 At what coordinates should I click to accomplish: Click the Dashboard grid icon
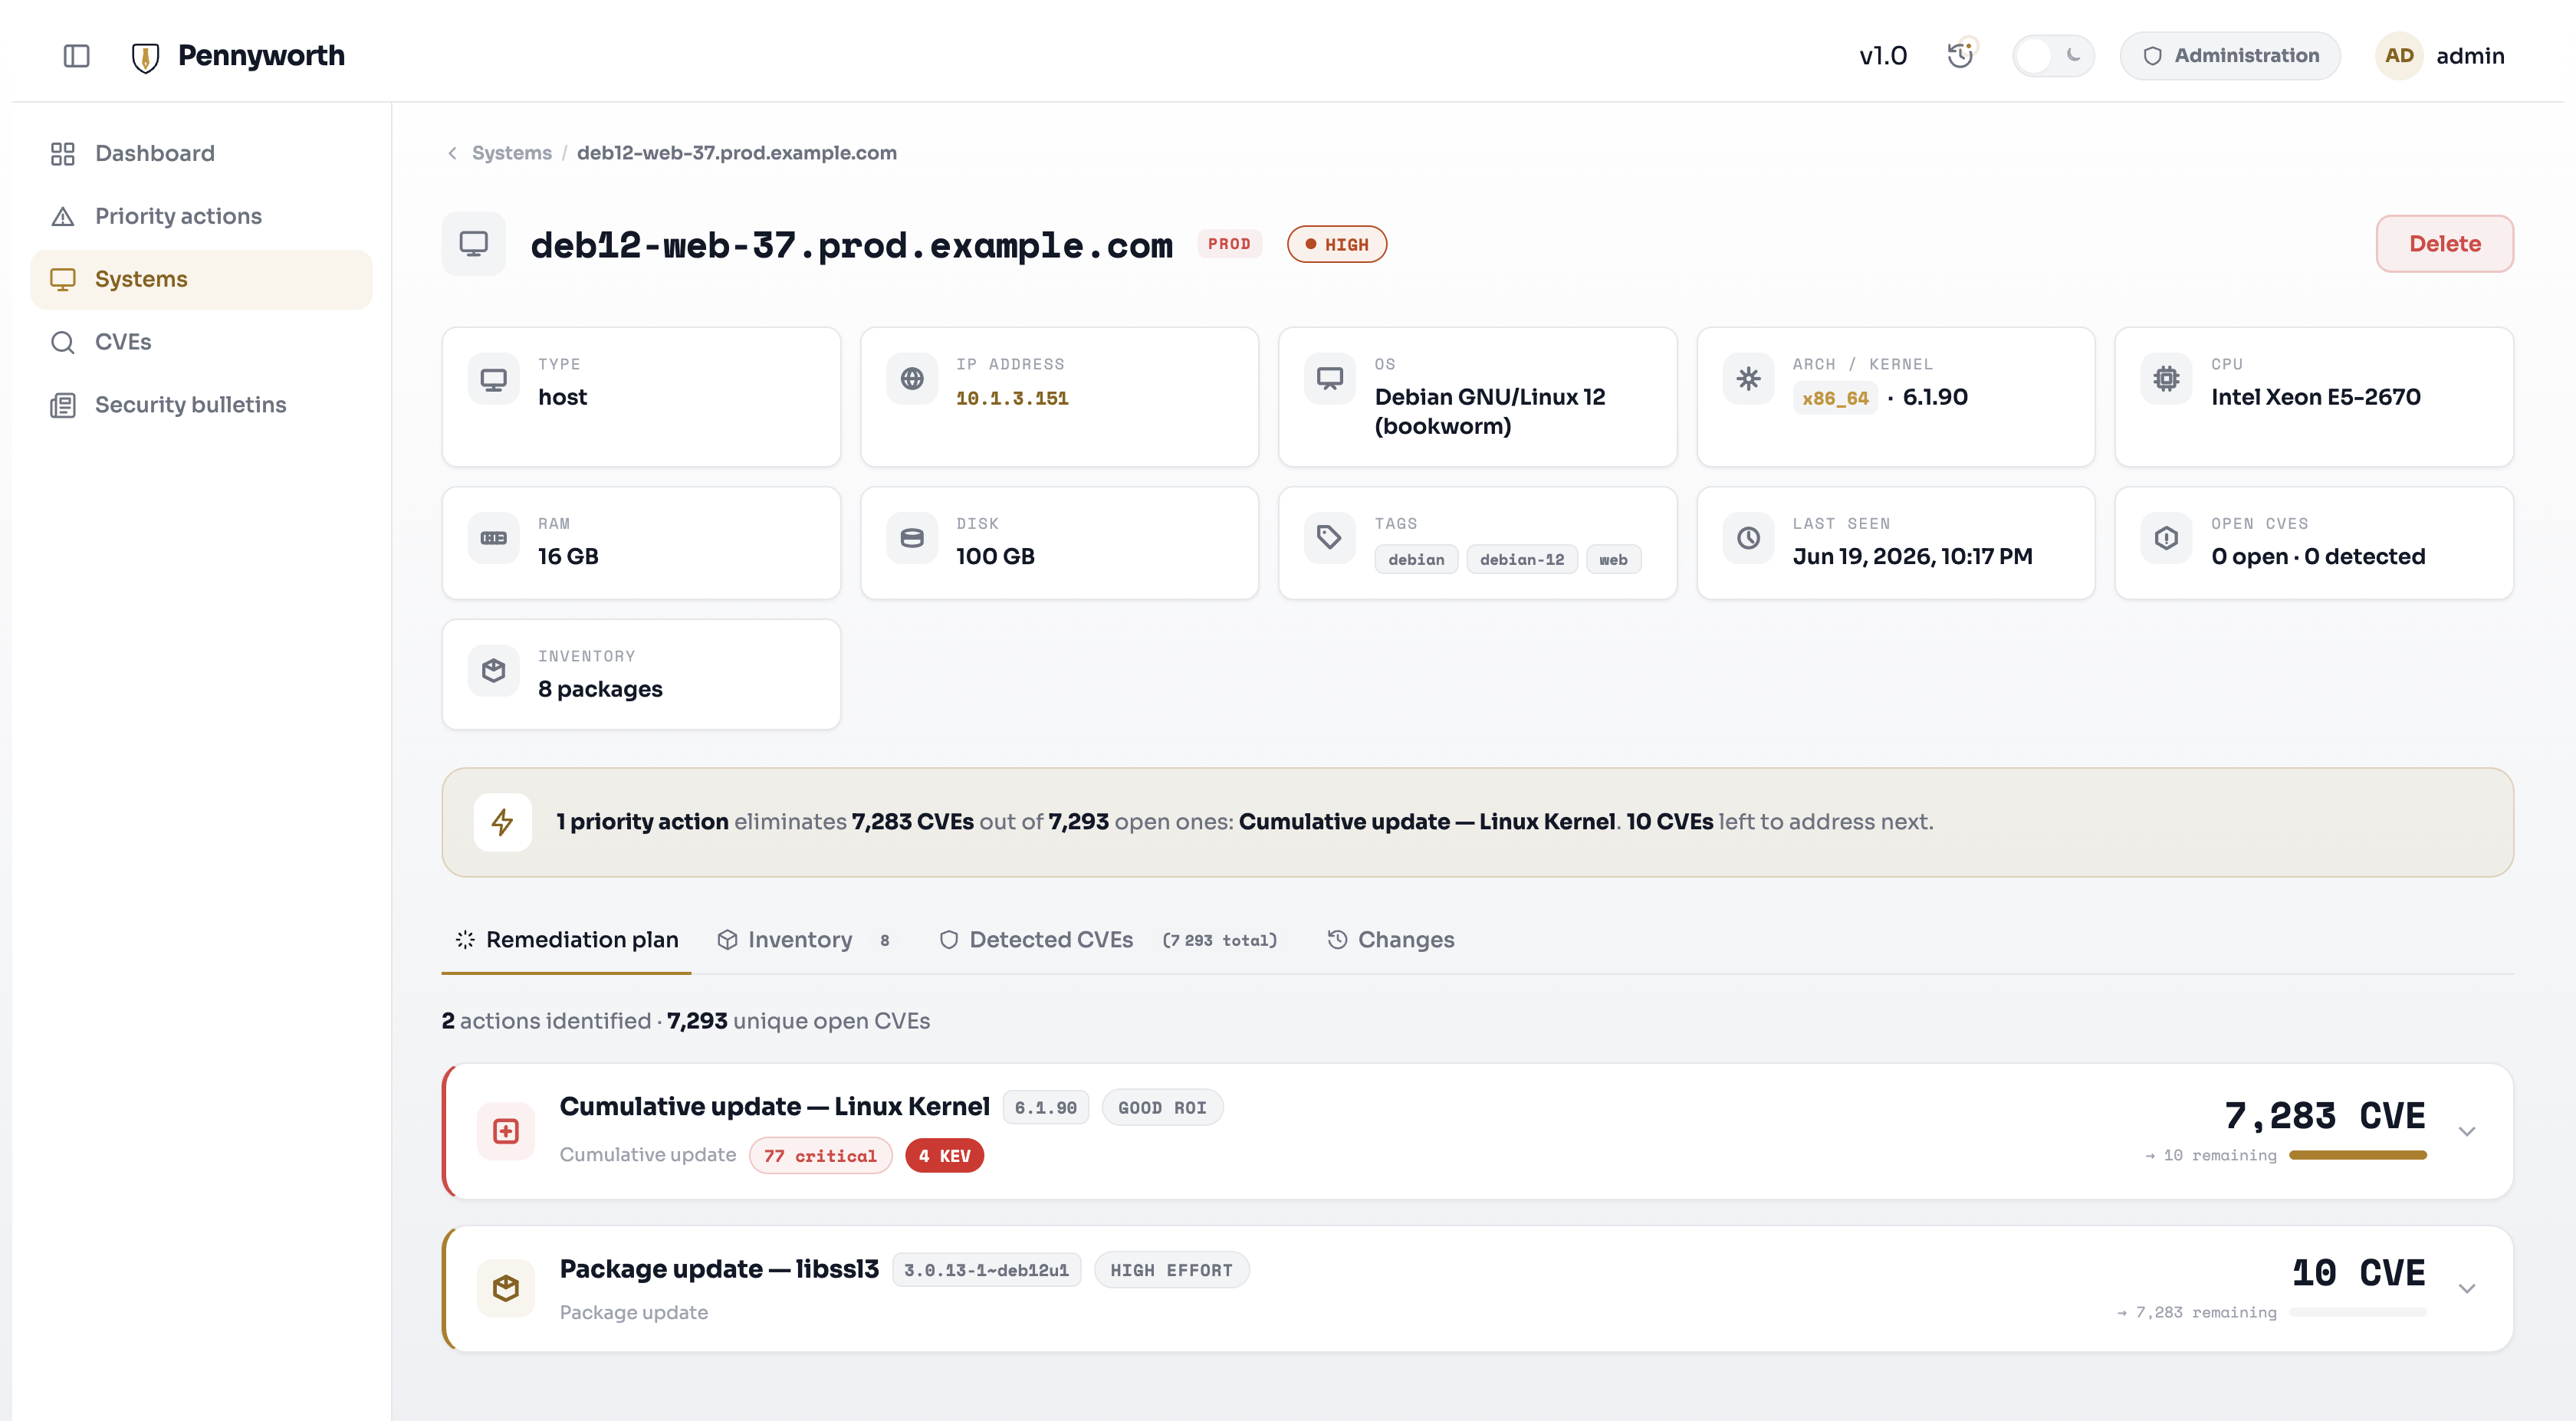pyautogui.click(x=63, y=153)
